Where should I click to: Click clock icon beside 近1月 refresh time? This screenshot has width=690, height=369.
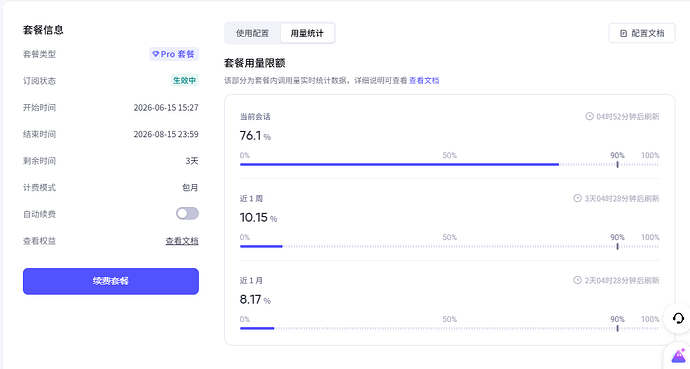(x=577, y=280)
